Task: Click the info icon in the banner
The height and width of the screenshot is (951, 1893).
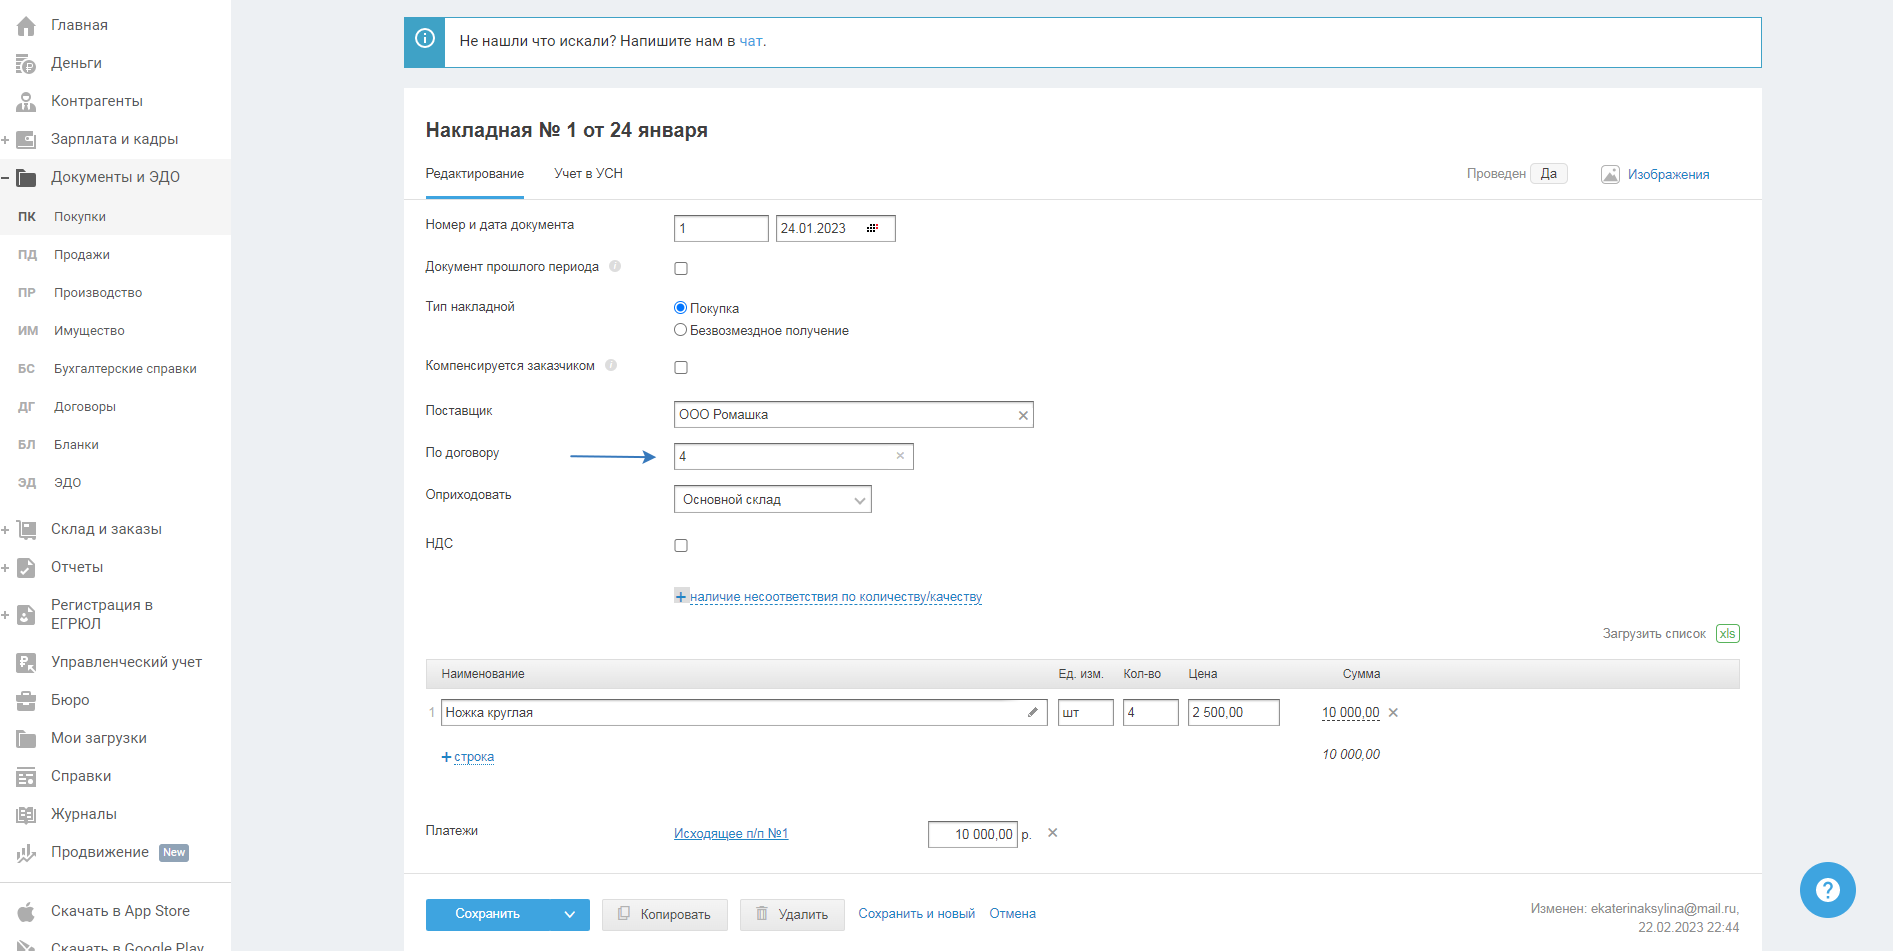Action: [425, 39]
